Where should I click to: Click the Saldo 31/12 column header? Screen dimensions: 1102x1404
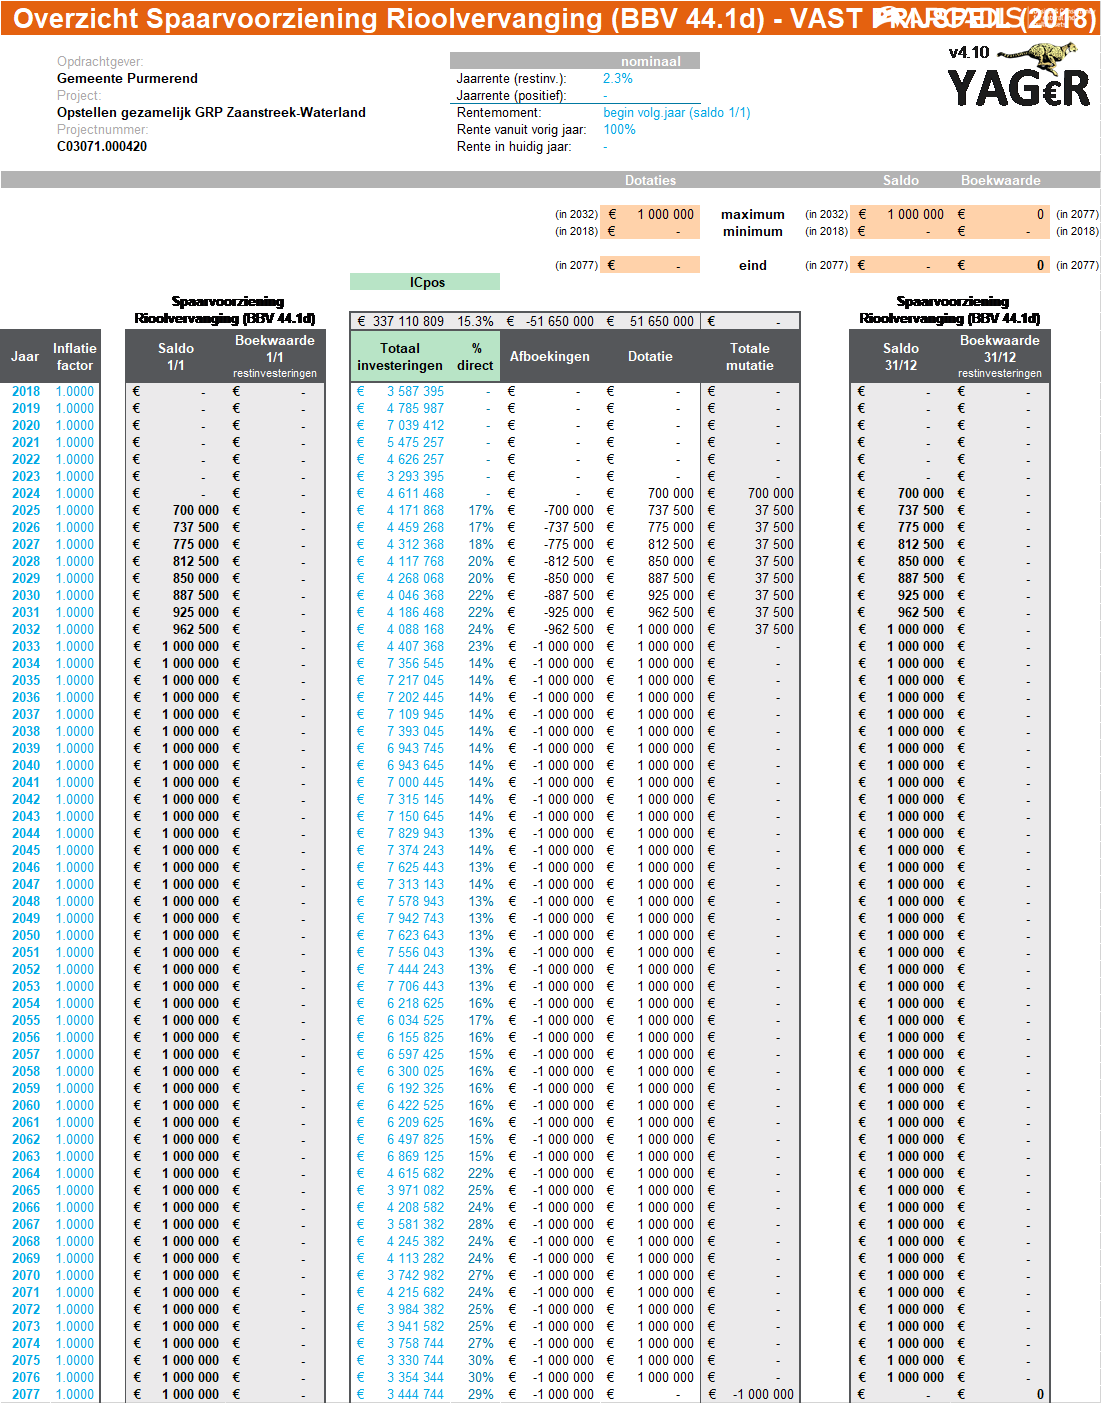[901, 356]
